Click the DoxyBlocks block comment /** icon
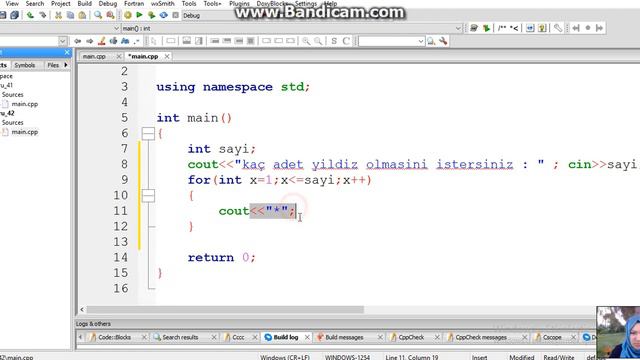 502,28
